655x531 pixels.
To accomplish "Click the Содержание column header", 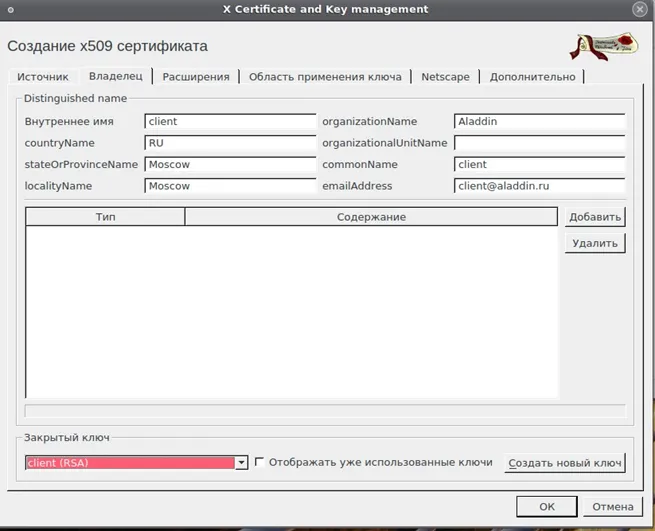I will [371, 217].
